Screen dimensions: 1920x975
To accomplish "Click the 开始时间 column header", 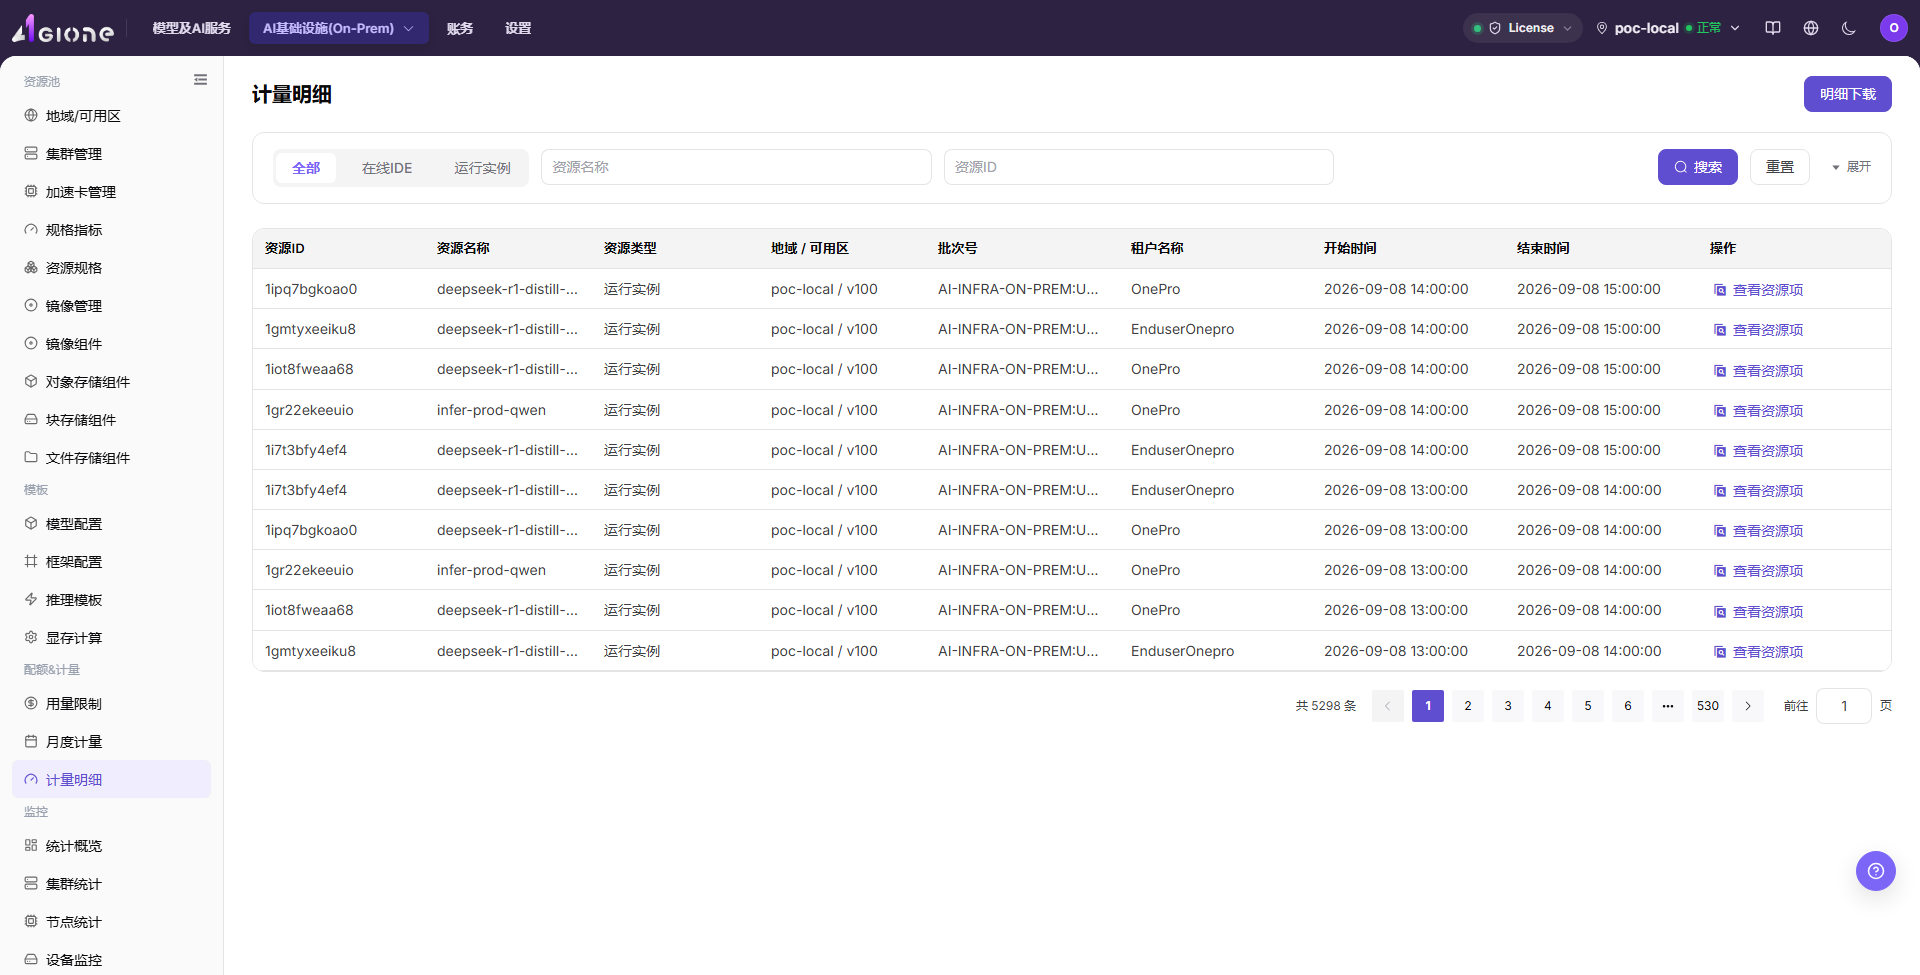I will pos(1350,248).
